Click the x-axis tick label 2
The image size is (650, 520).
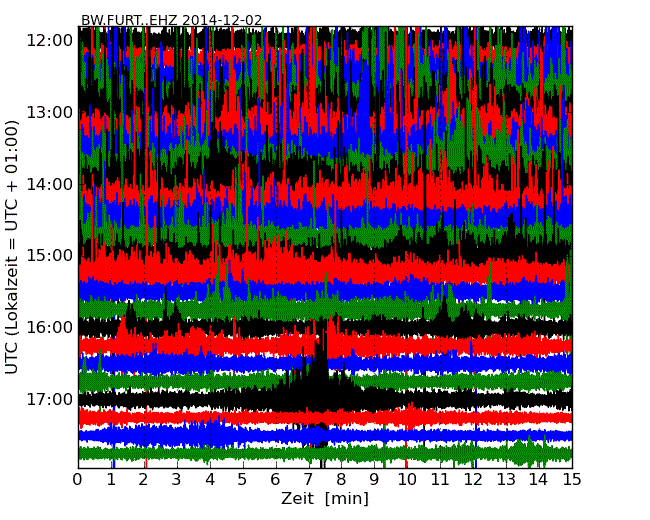pos(144,479)
